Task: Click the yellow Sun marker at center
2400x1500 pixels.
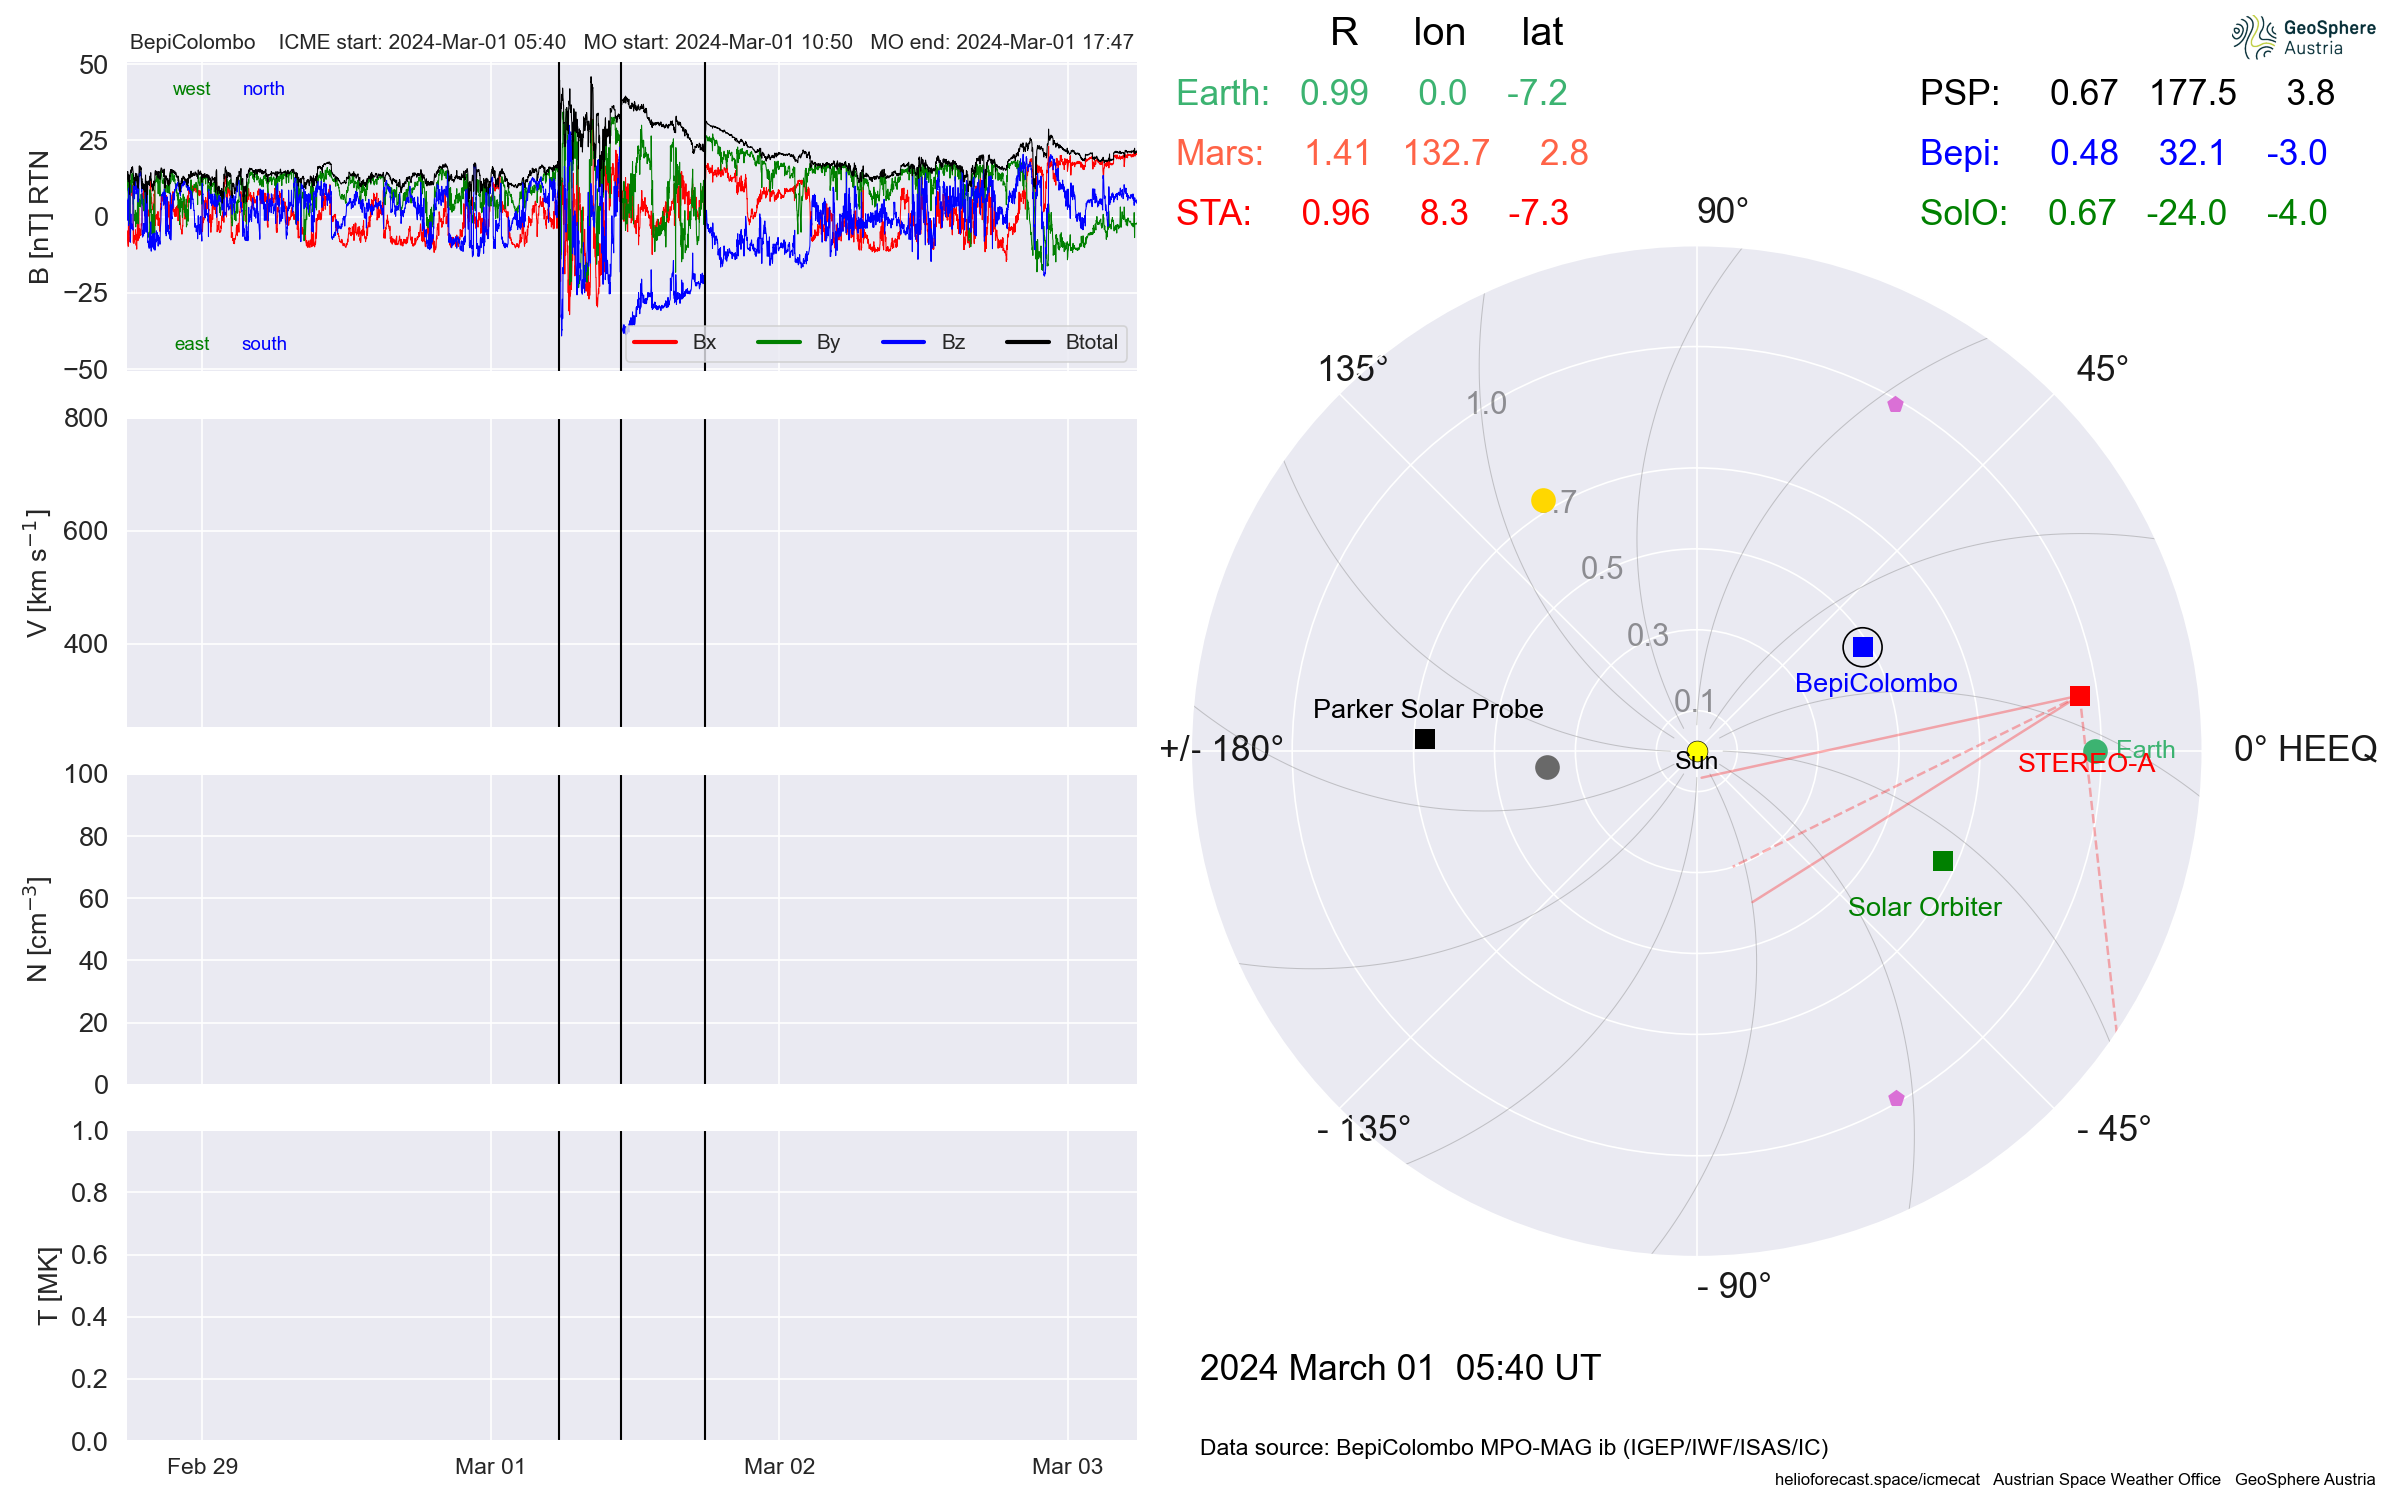Action: [1697, 751]
